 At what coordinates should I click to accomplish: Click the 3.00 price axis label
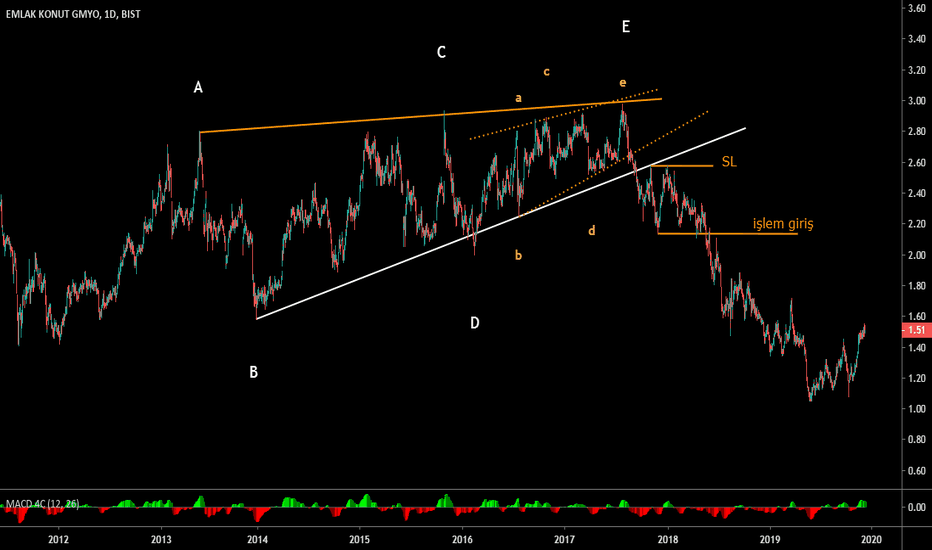[x=917, y=100]
